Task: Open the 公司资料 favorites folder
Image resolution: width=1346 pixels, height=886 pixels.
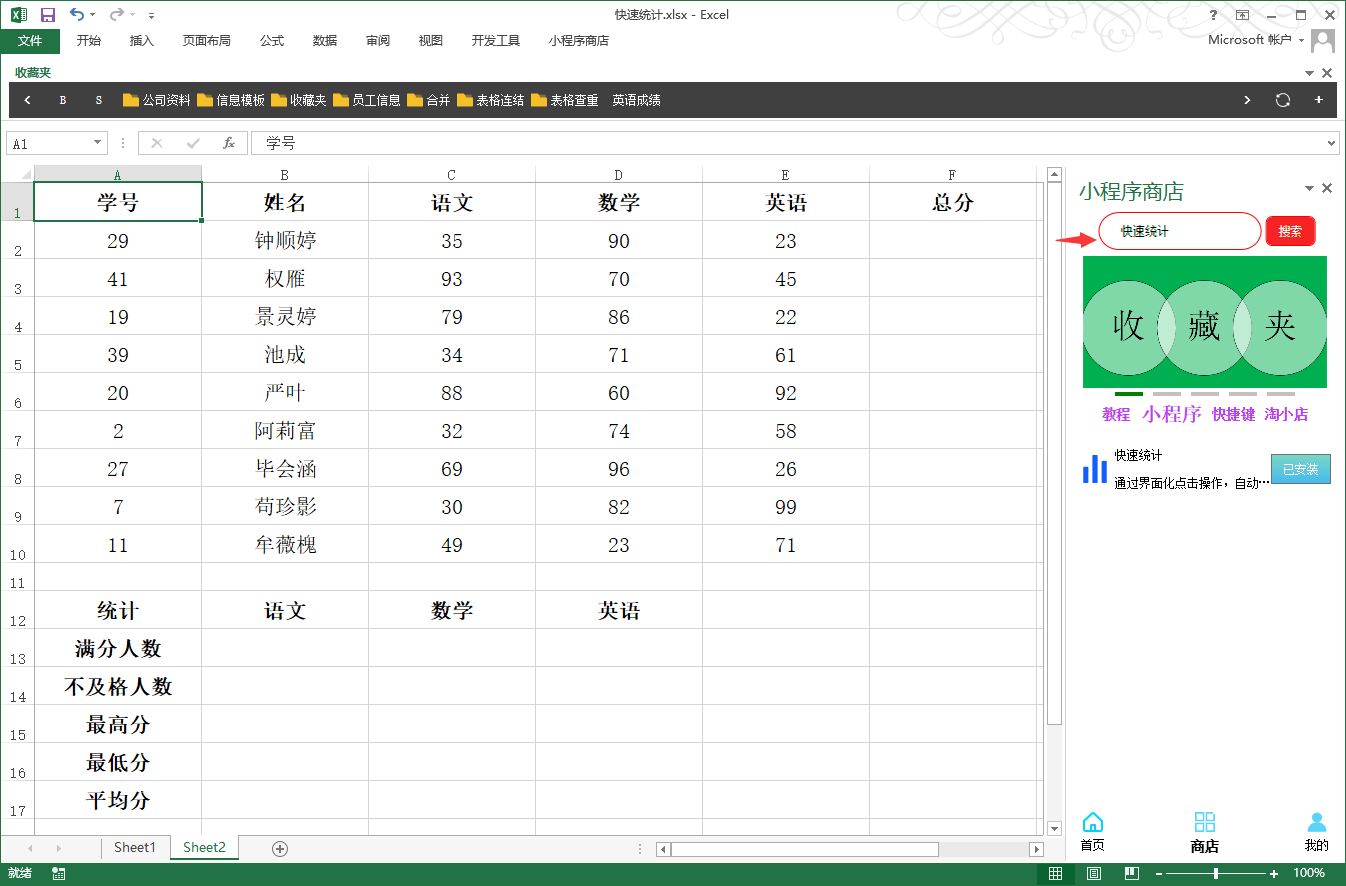Action: 157,100
